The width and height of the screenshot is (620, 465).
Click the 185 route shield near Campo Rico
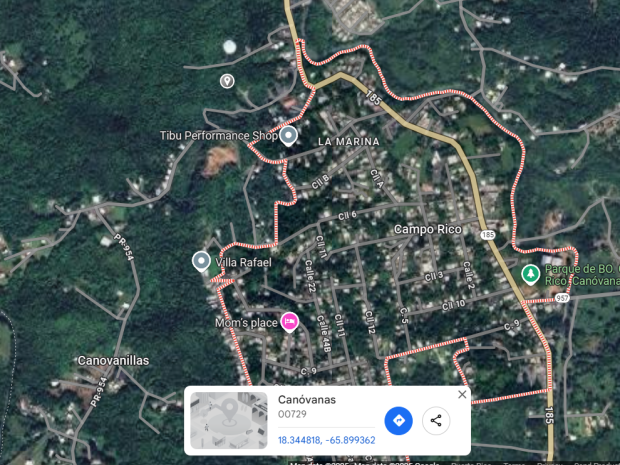(488, 235)
